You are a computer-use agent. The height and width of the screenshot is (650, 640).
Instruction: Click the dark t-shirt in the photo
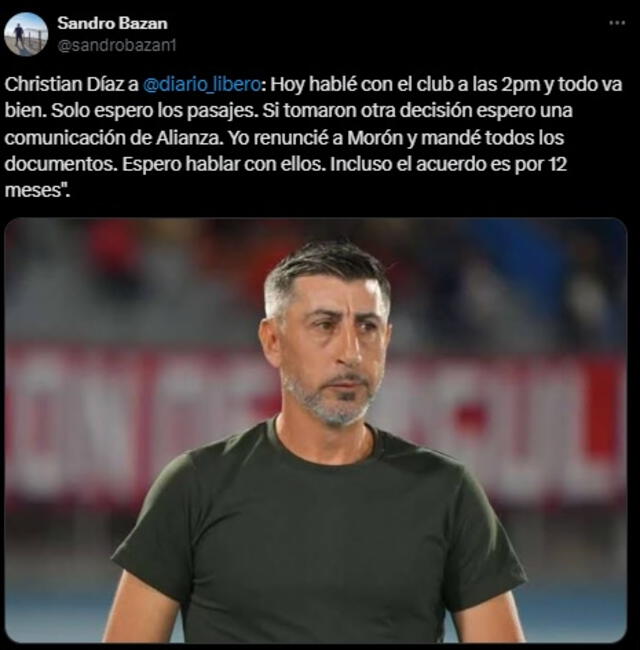[319, 539]
